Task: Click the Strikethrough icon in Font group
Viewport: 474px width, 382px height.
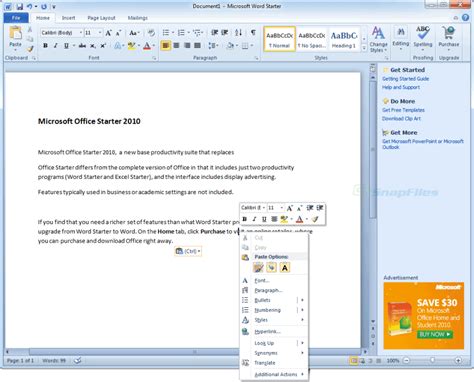Action: [82, 46]
